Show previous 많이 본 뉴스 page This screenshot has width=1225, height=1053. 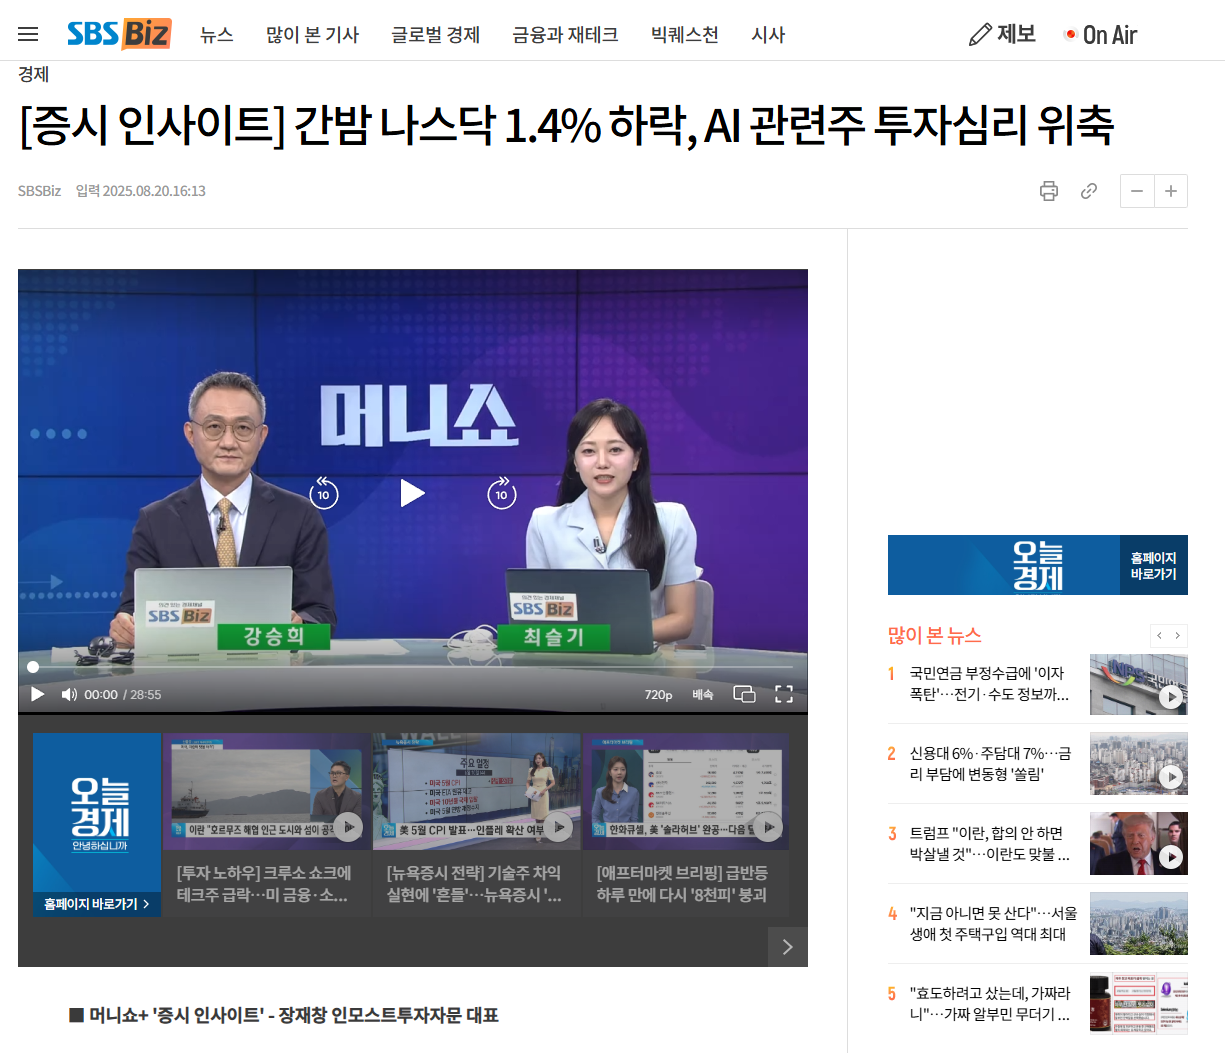click(x=1159, y=636)
